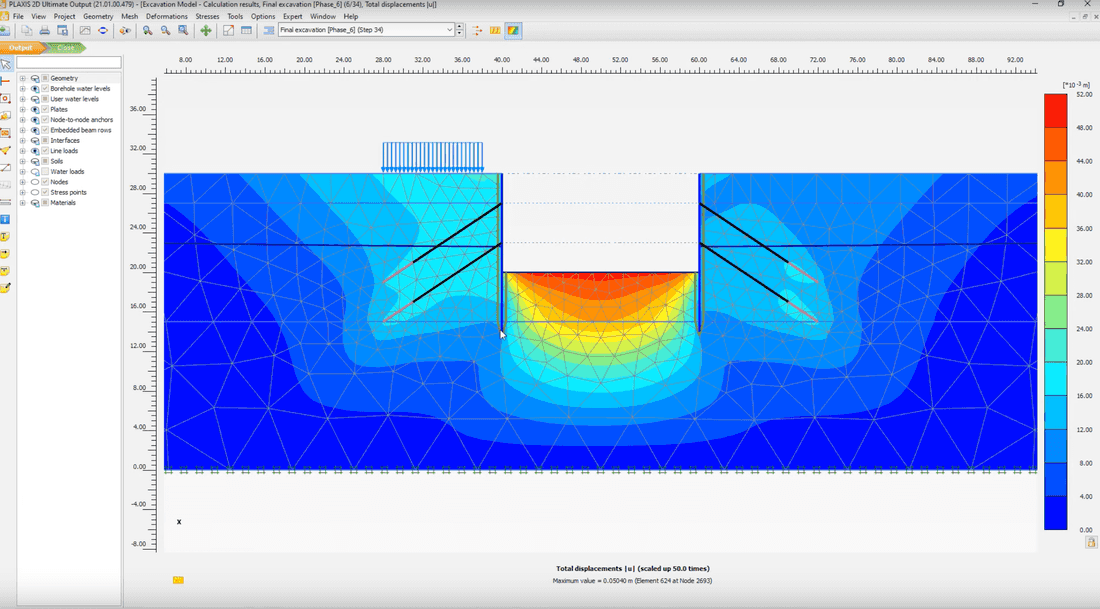This screenshot has width=1100, height=609.
Task: Click the blue T text icon in left sidebar
Action: 5,220
